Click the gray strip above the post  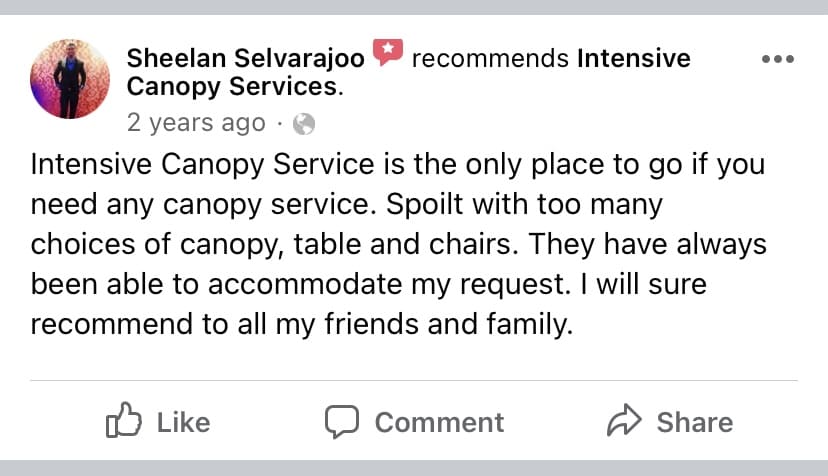coord(414,7)
